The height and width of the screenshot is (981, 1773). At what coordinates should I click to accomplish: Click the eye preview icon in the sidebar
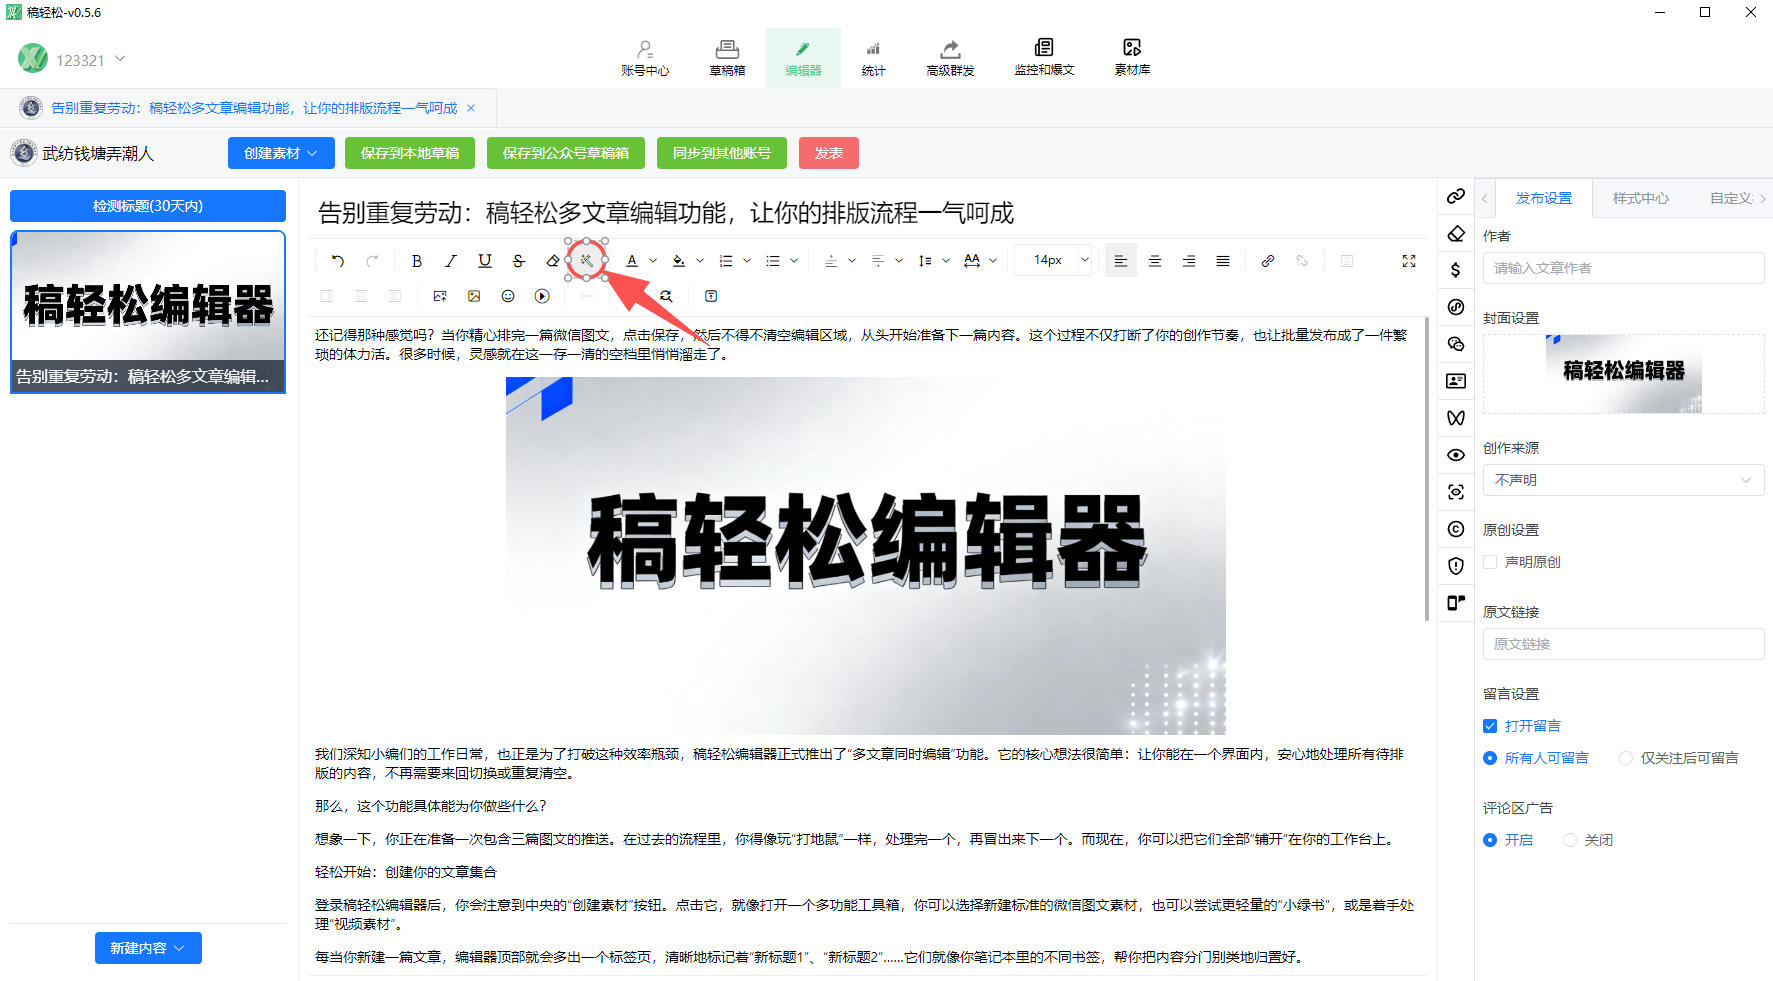tap(1456, 454)
